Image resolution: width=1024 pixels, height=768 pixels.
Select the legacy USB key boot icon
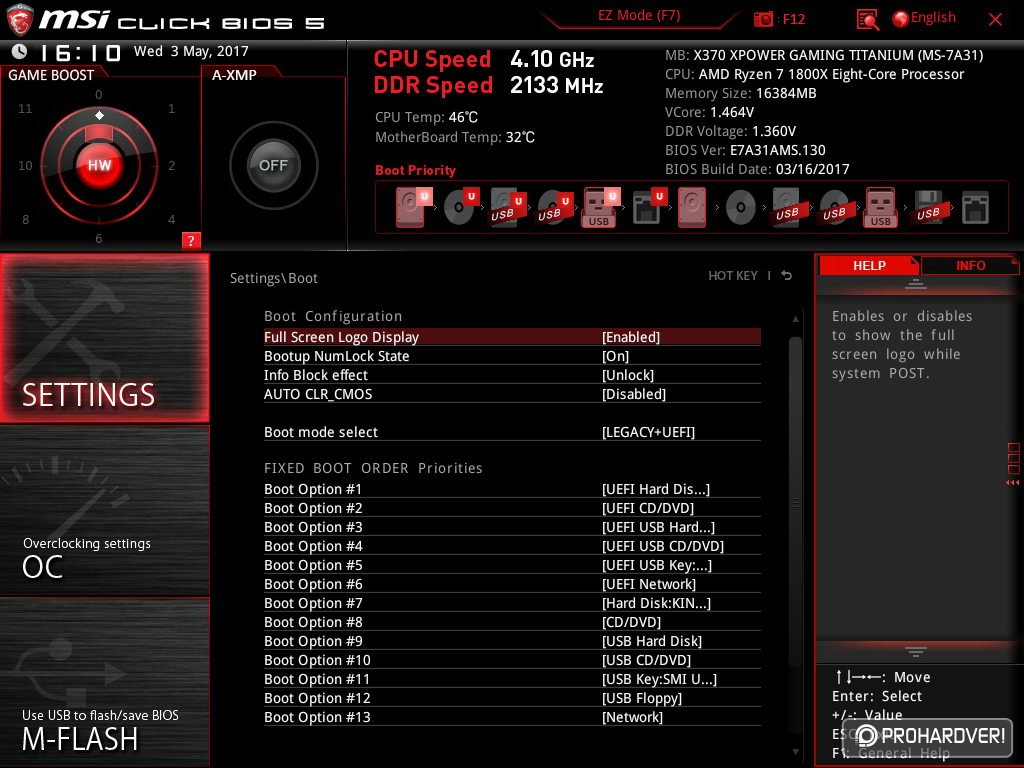(x=880, y=208)
